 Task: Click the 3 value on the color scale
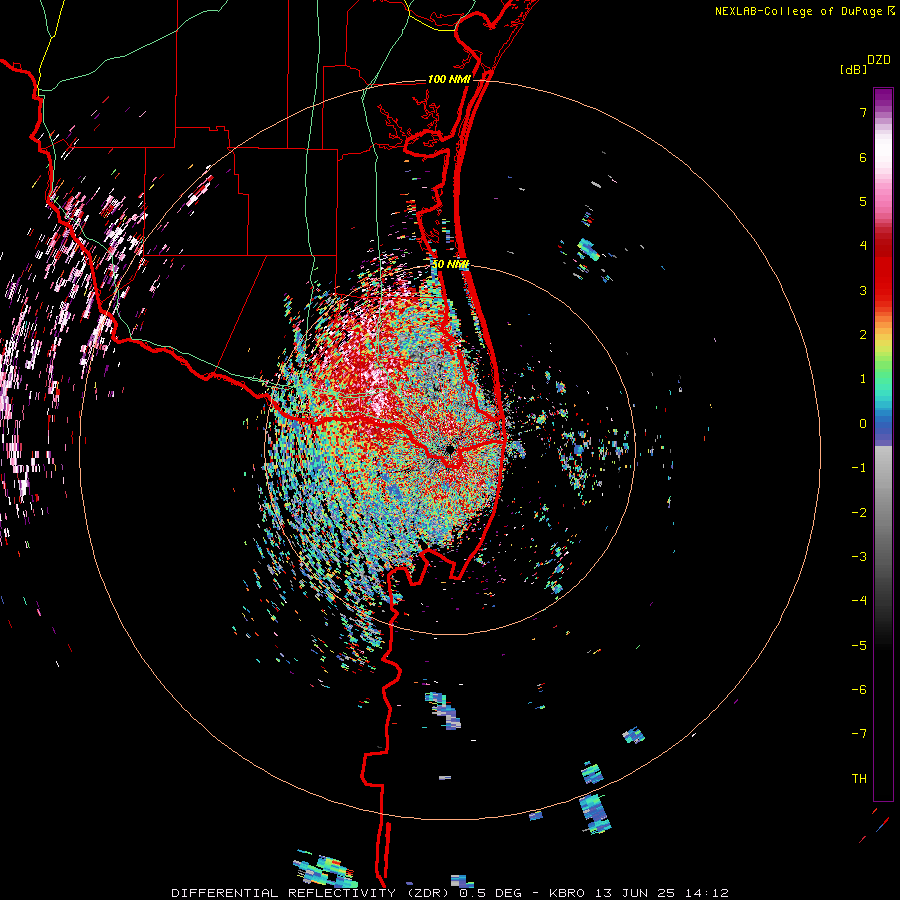(x=863, y=290)
